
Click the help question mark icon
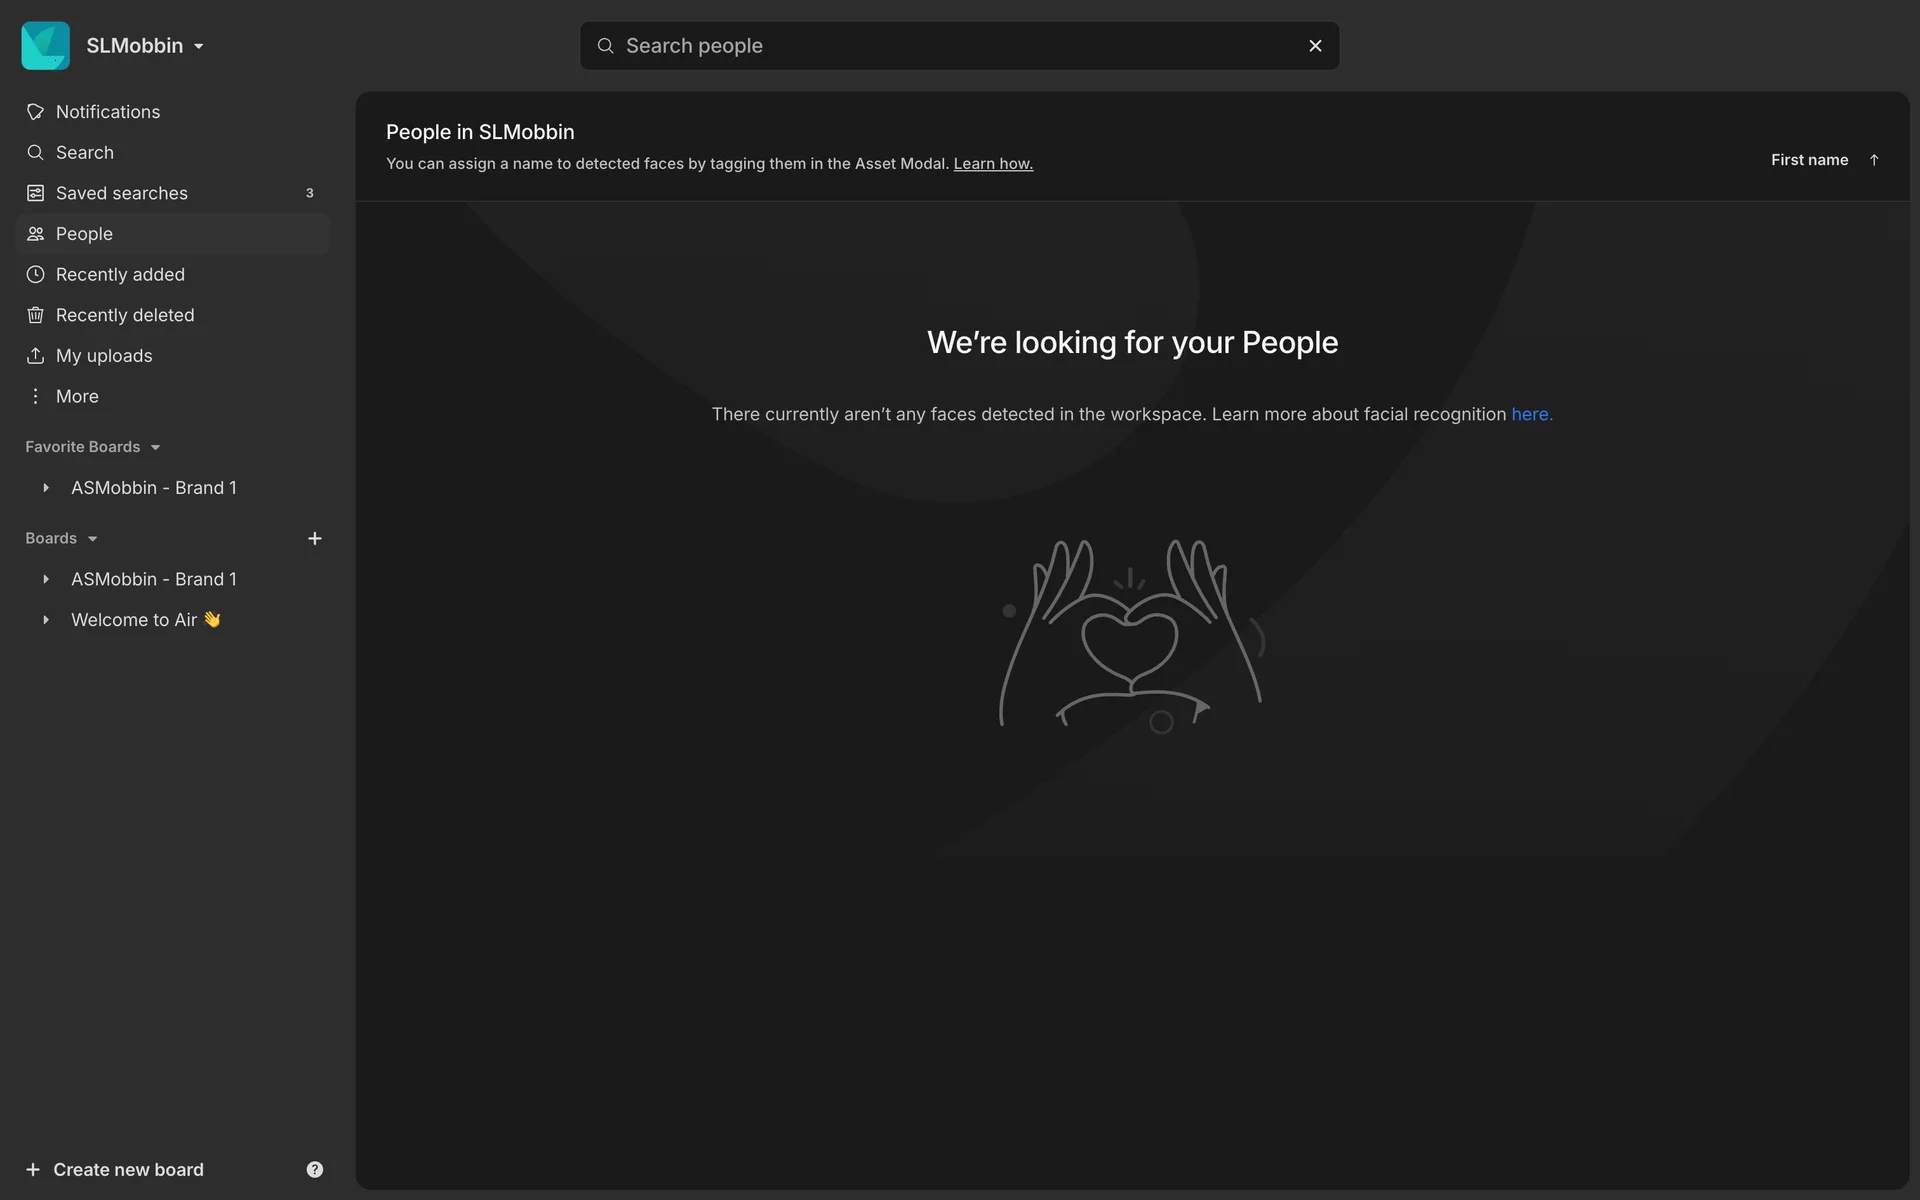click(x=314, y=1169)
